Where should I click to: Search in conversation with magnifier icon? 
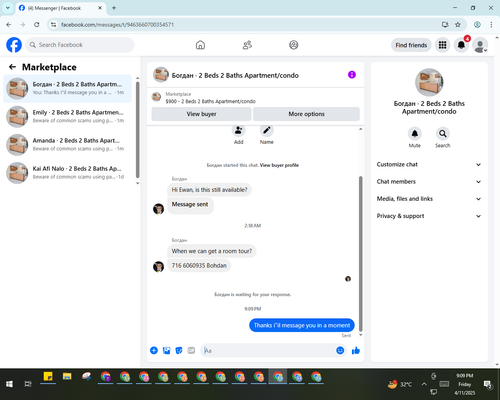[x=443, y=134]
